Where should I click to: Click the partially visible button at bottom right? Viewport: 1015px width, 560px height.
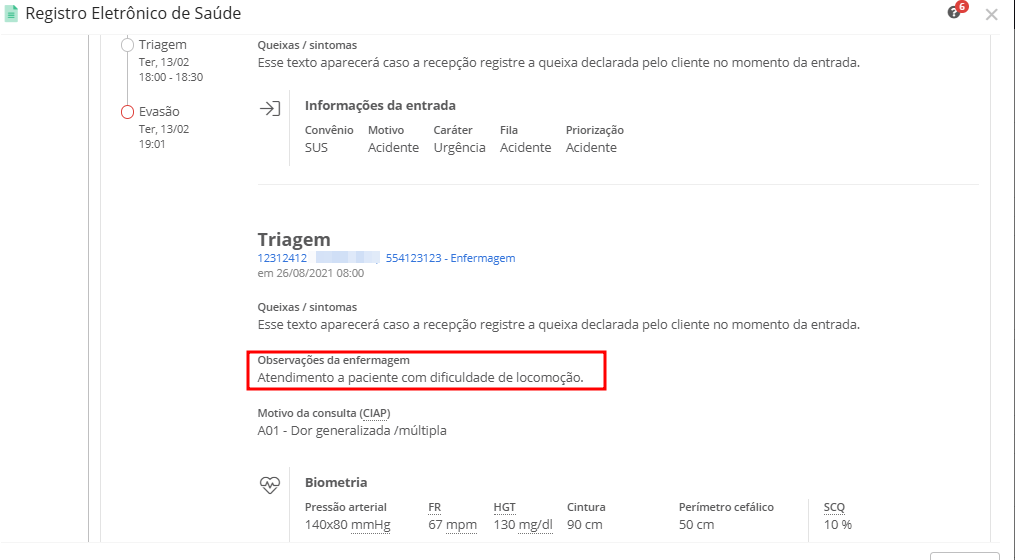[964, 556]
